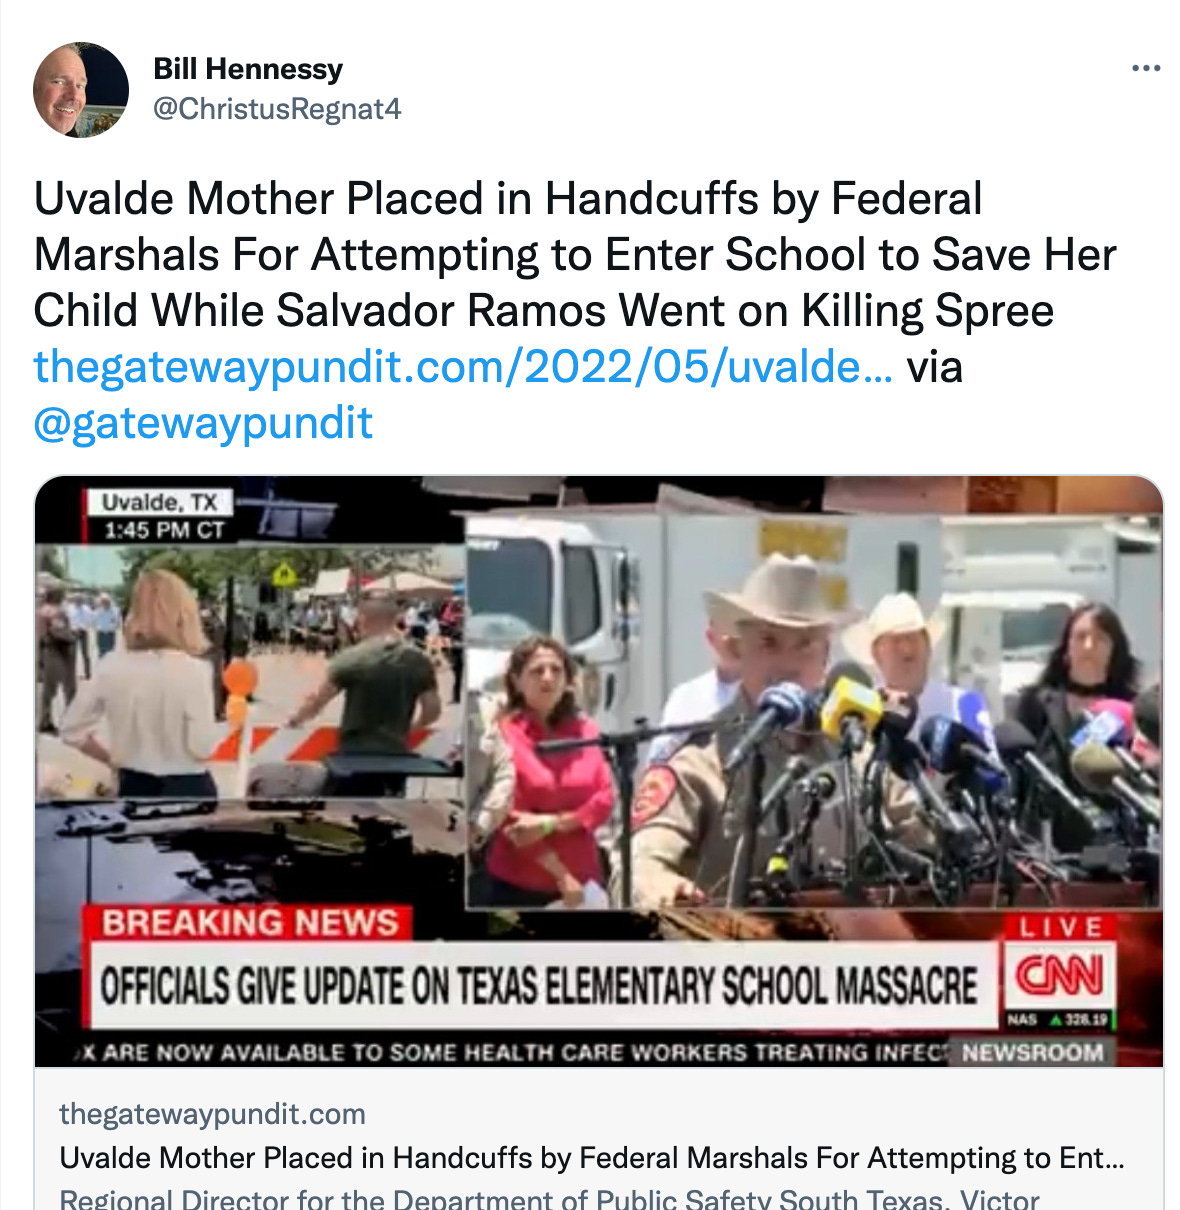This screenshot has height=1210, width=1180.
Task: Click Bill Hennessy's profile avatar photo
Action: pos(81,89)
